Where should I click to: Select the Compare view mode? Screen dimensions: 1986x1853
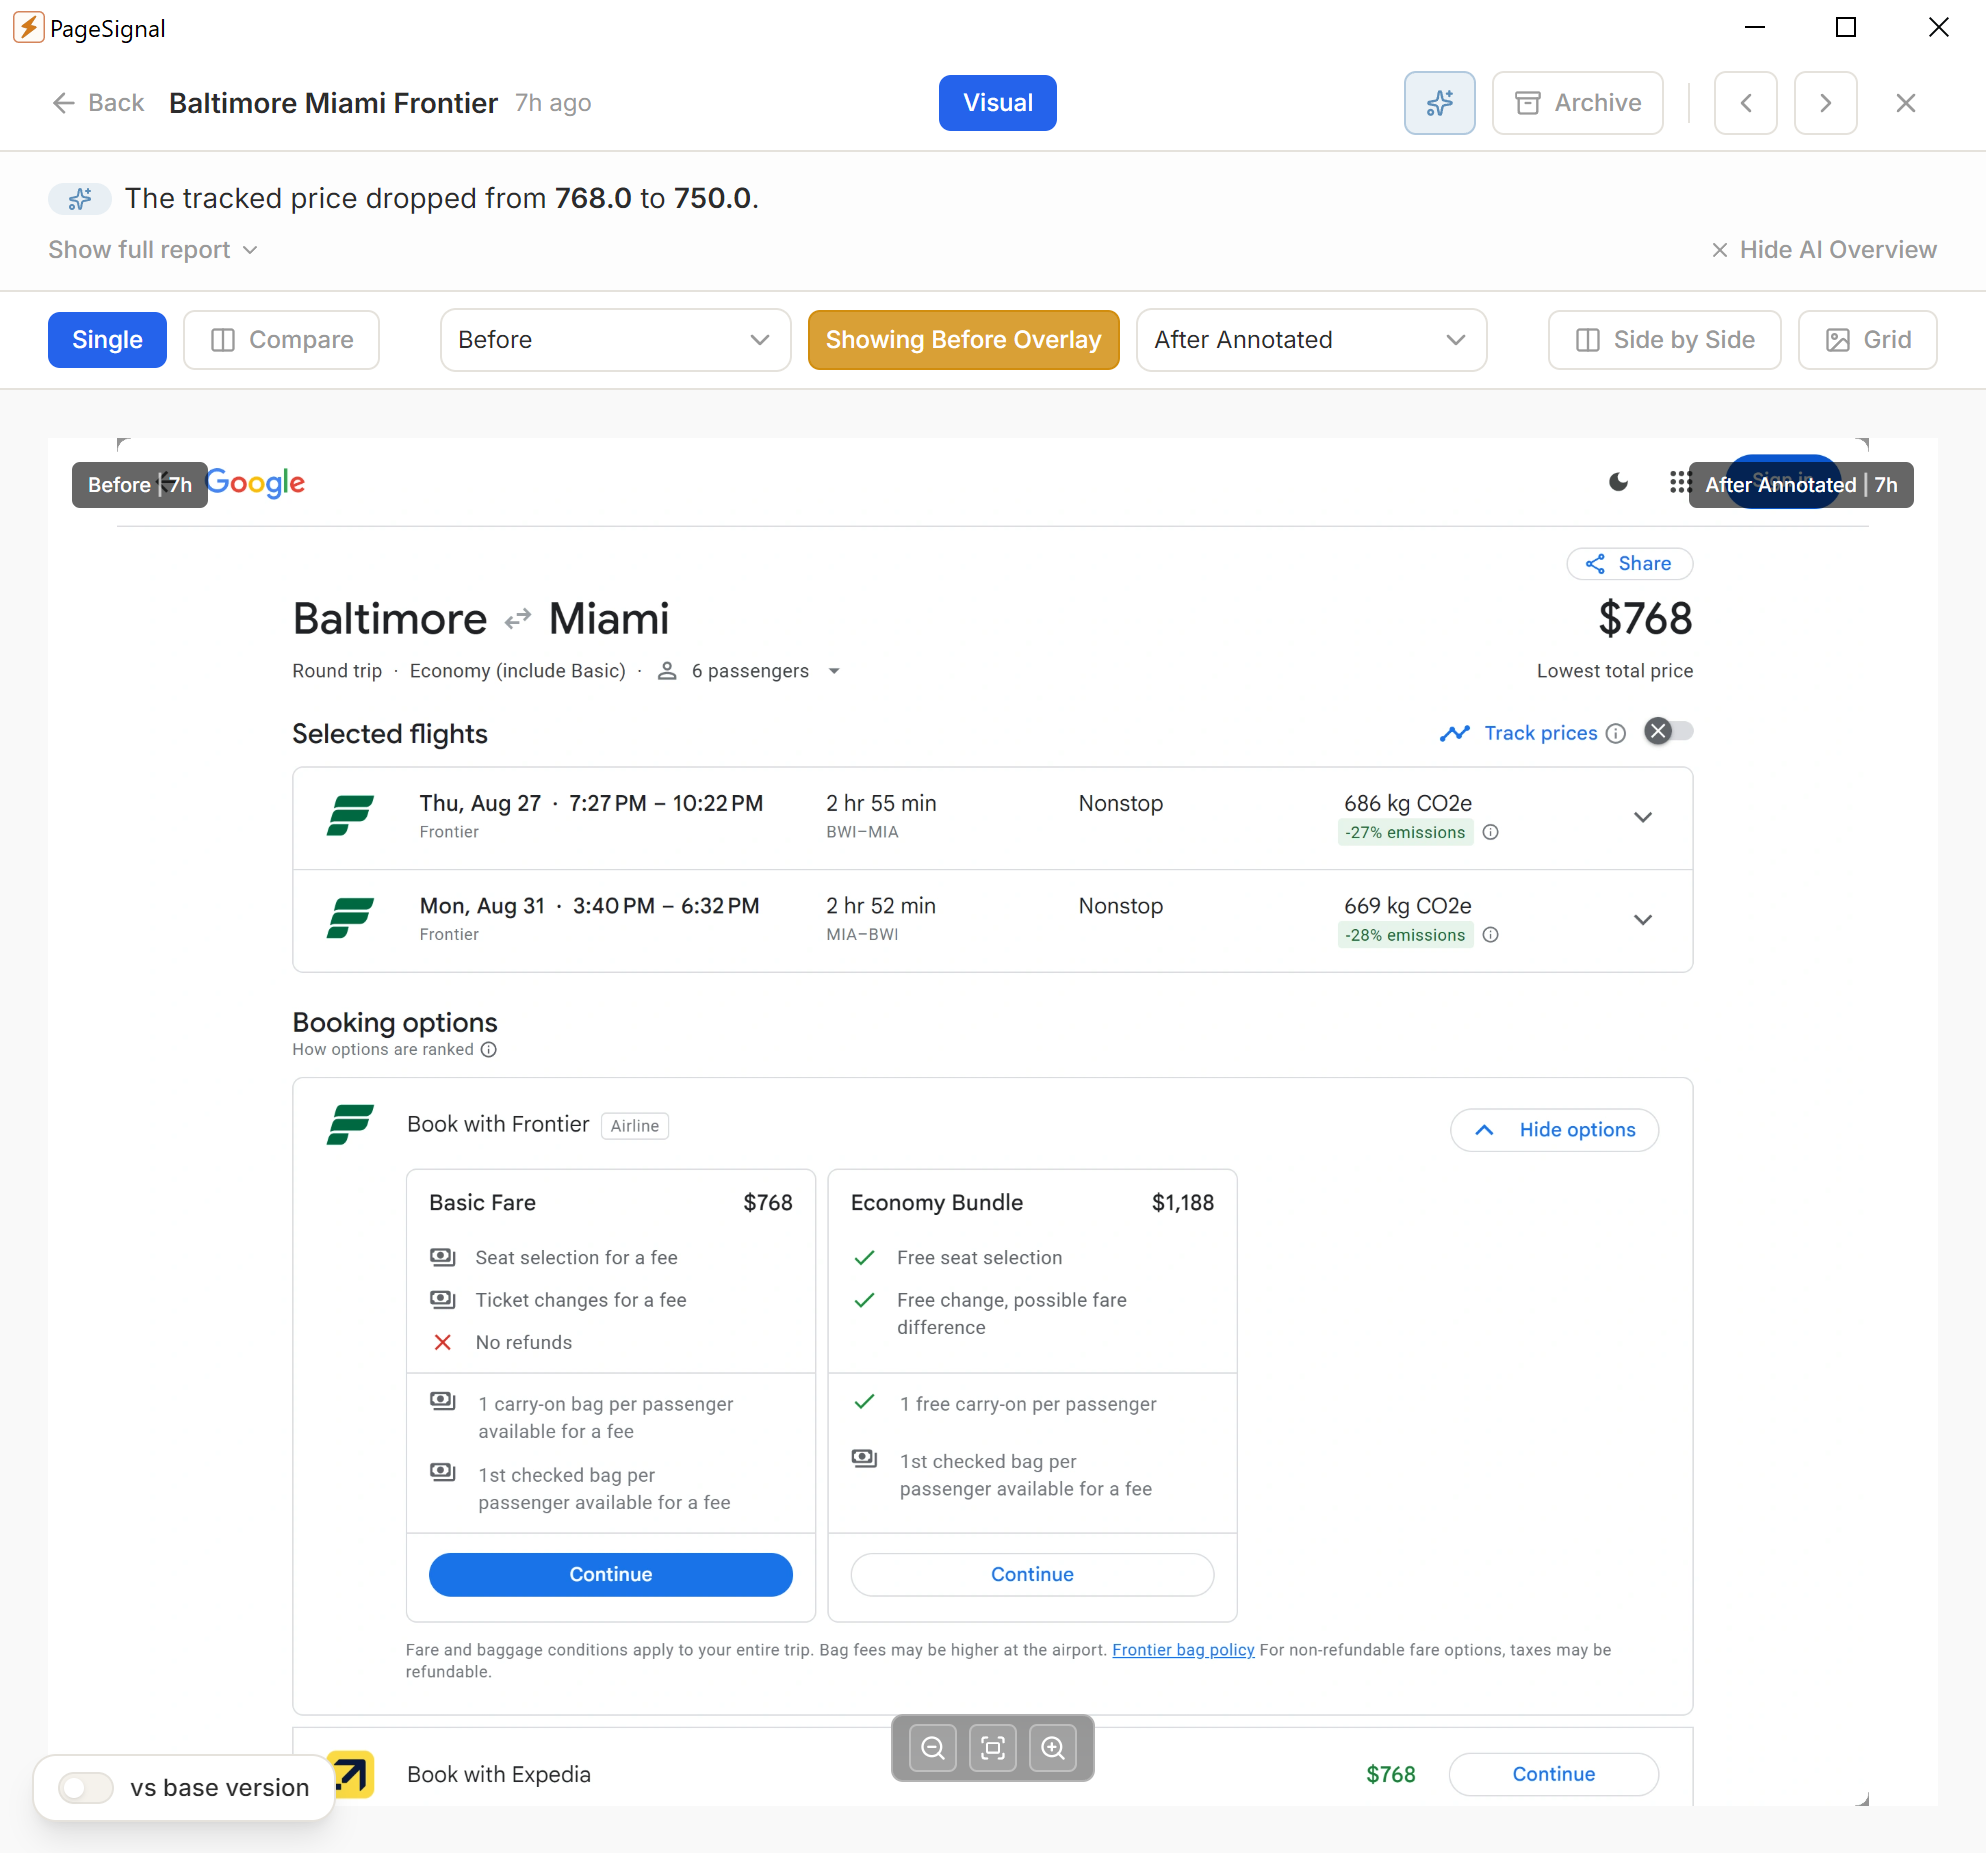[x=281, y=340]
